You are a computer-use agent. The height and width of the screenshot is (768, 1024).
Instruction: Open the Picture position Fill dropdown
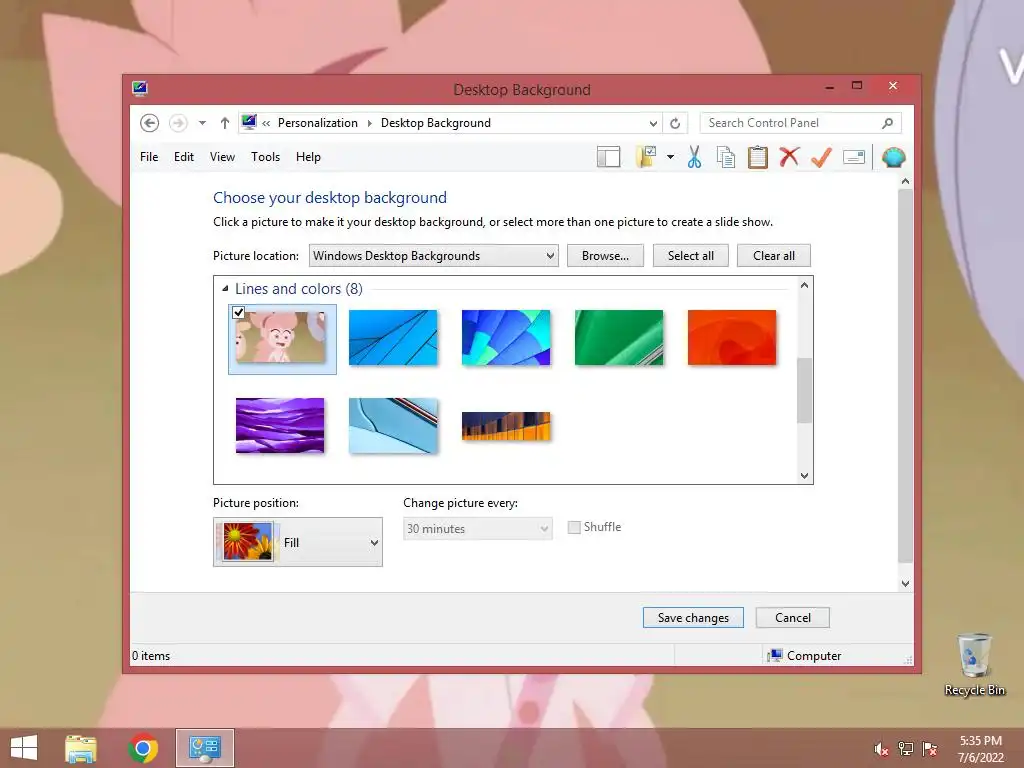click(298, 542)
